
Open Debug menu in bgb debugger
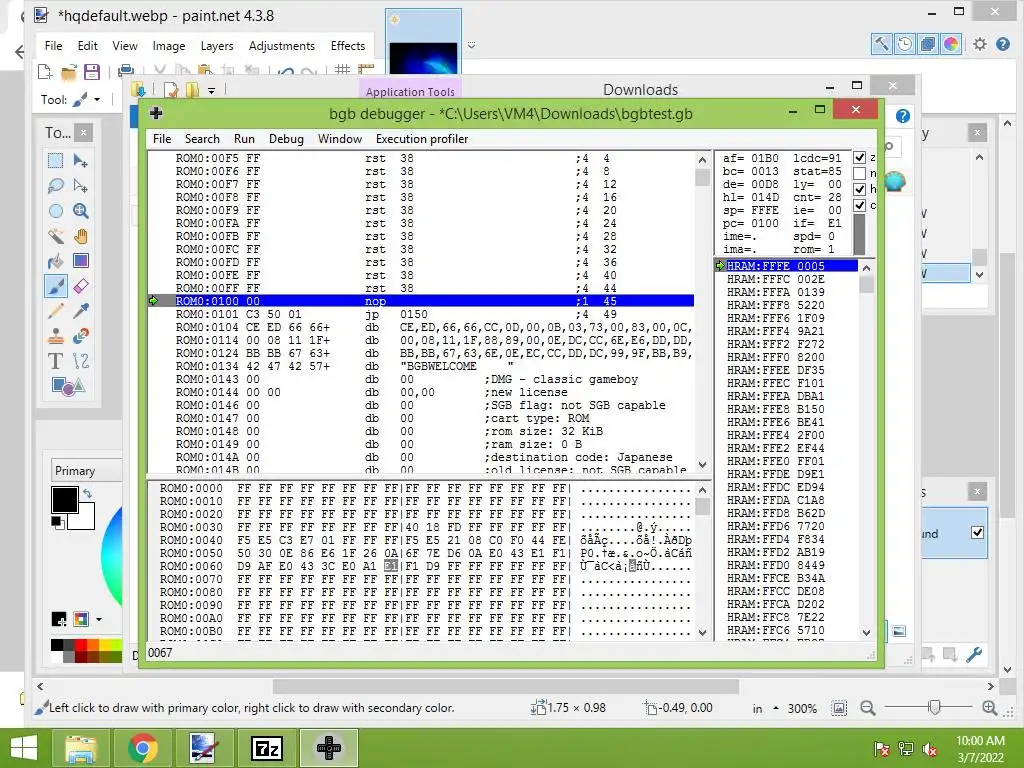tap(286, 138)
